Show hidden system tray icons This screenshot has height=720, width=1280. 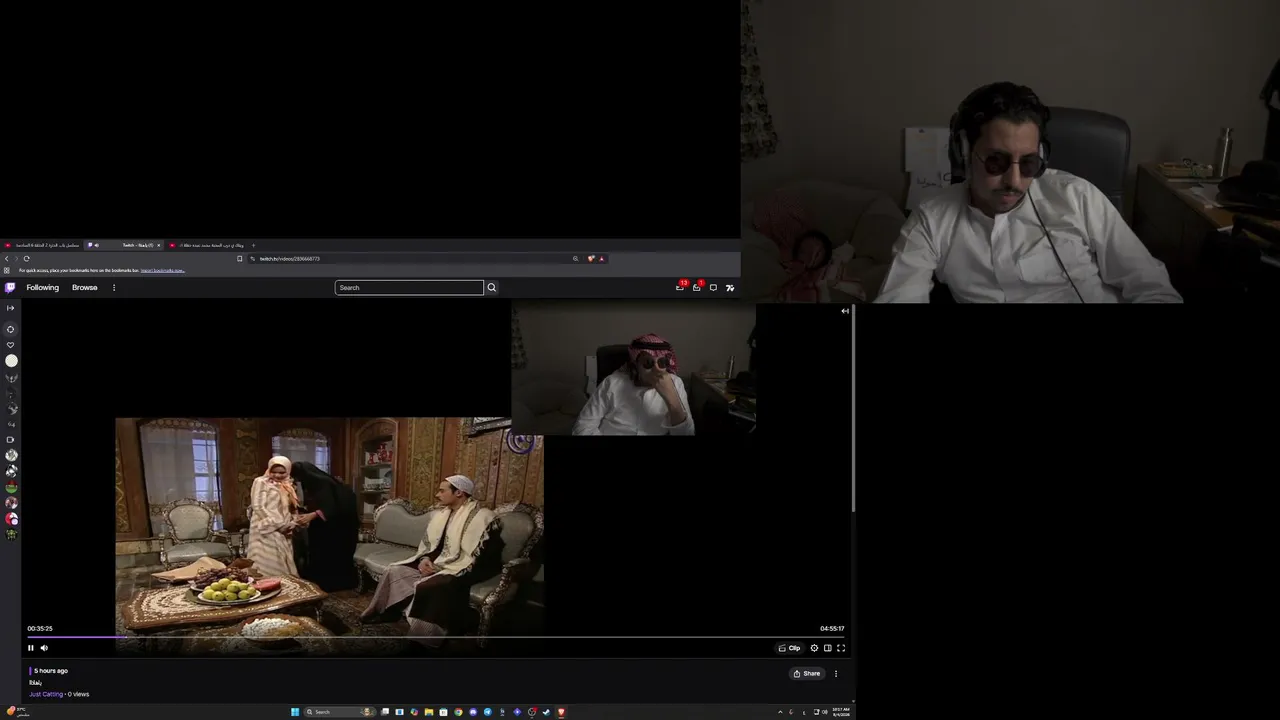[780, 712]
